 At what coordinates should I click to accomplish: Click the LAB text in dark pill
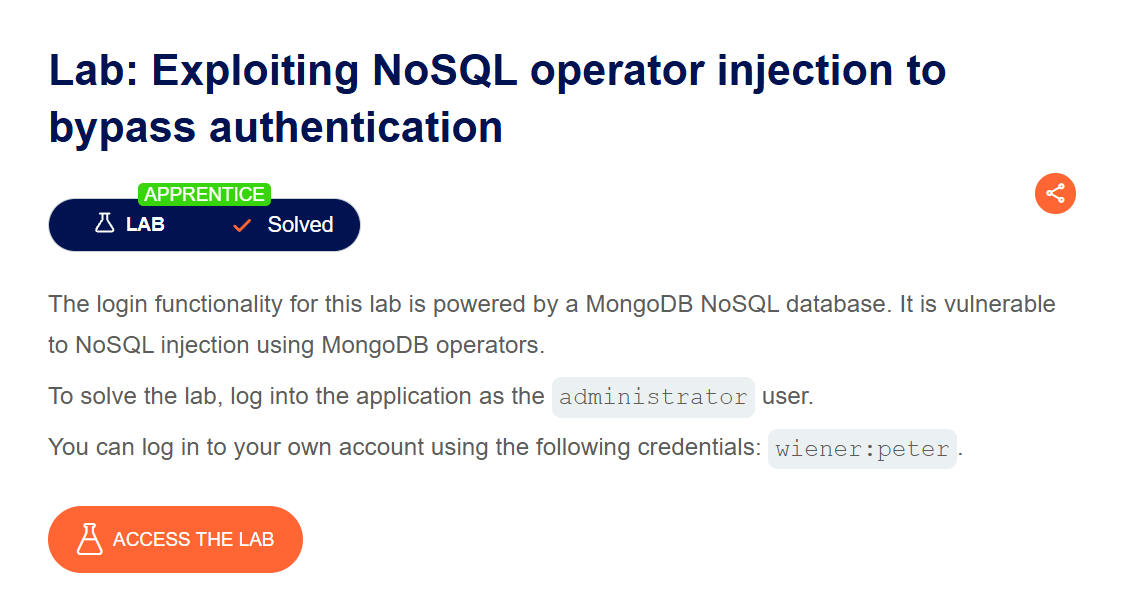coord(145,225)
